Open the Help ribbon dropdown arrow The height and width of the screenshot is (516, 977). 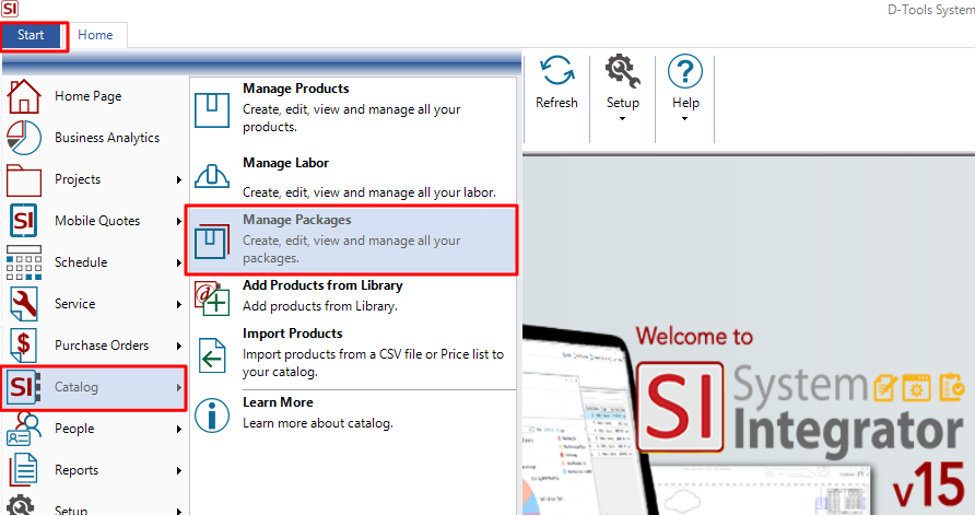(684, 118)
